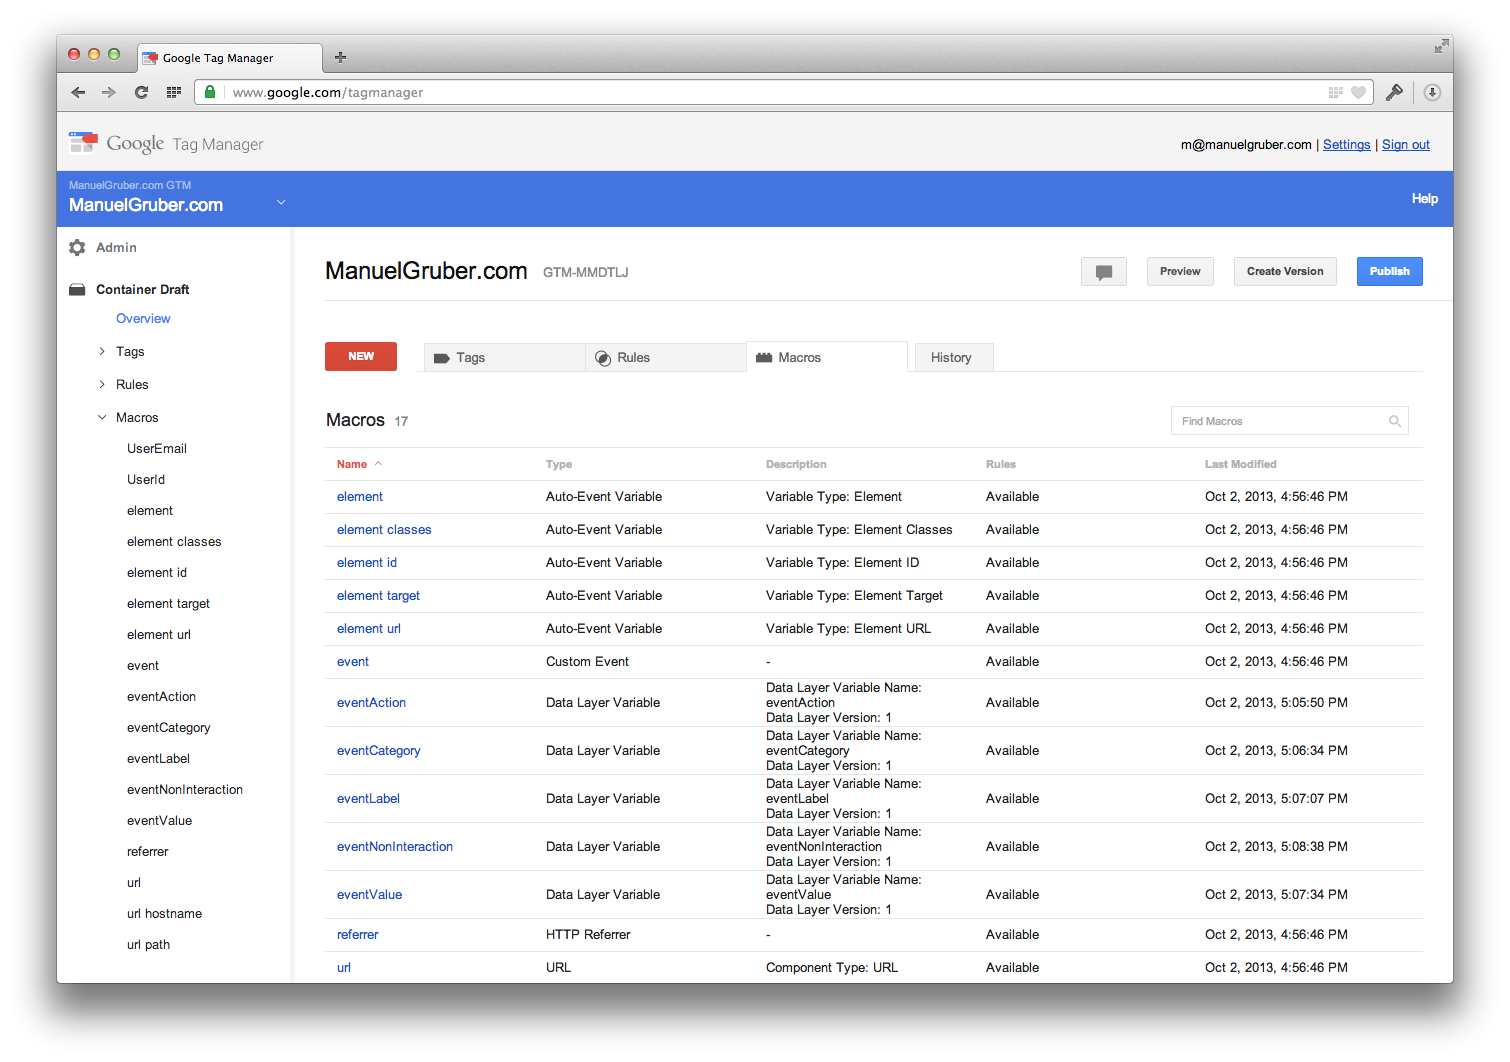Select url hostname in the sidebar

click(x=165, y=913)
